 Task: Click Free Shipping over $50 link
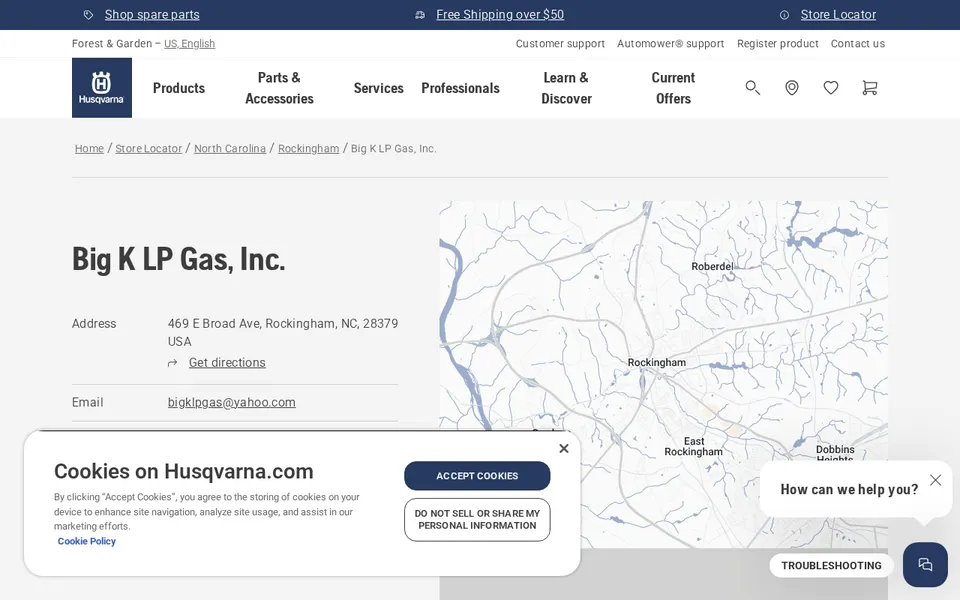(x=500, y=15)
